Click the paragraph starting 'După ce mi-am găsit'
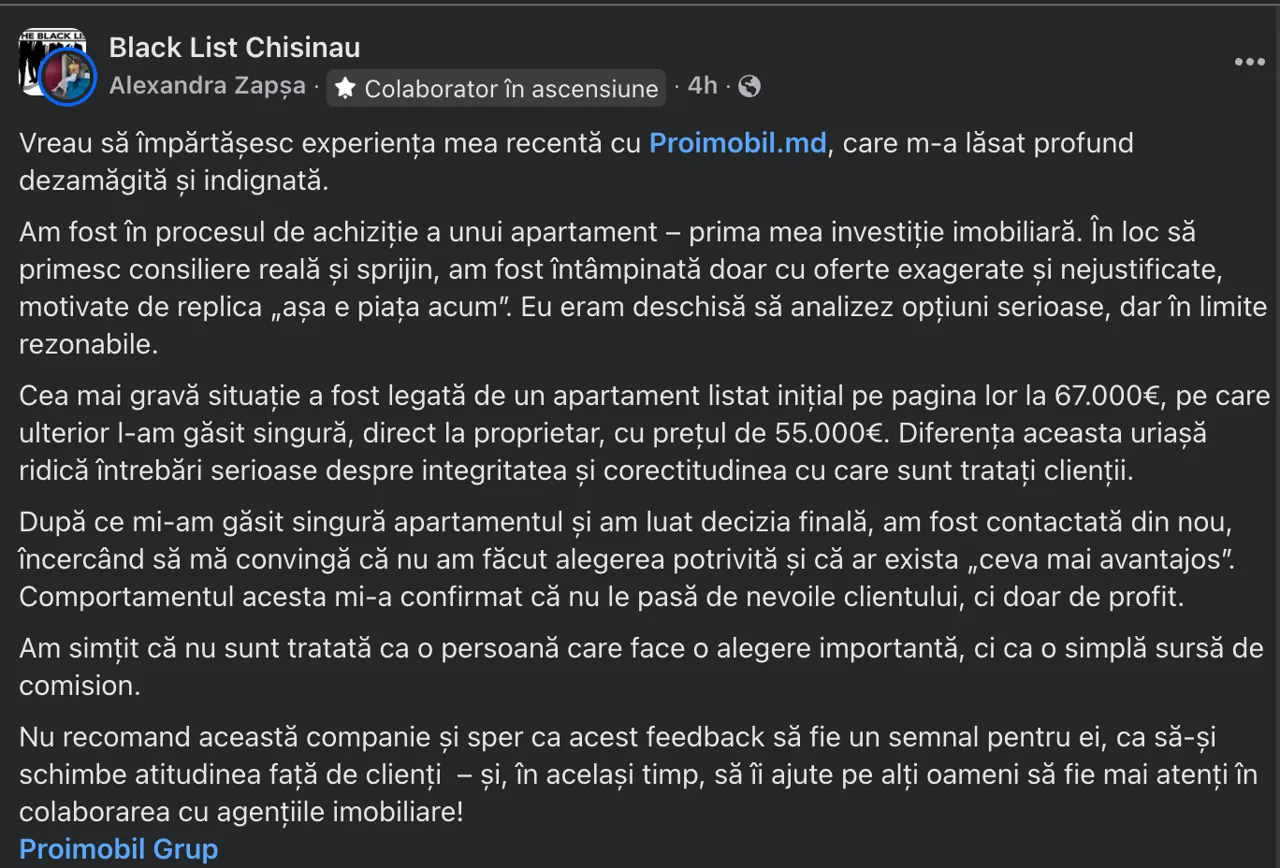 [x=628, y=560]
